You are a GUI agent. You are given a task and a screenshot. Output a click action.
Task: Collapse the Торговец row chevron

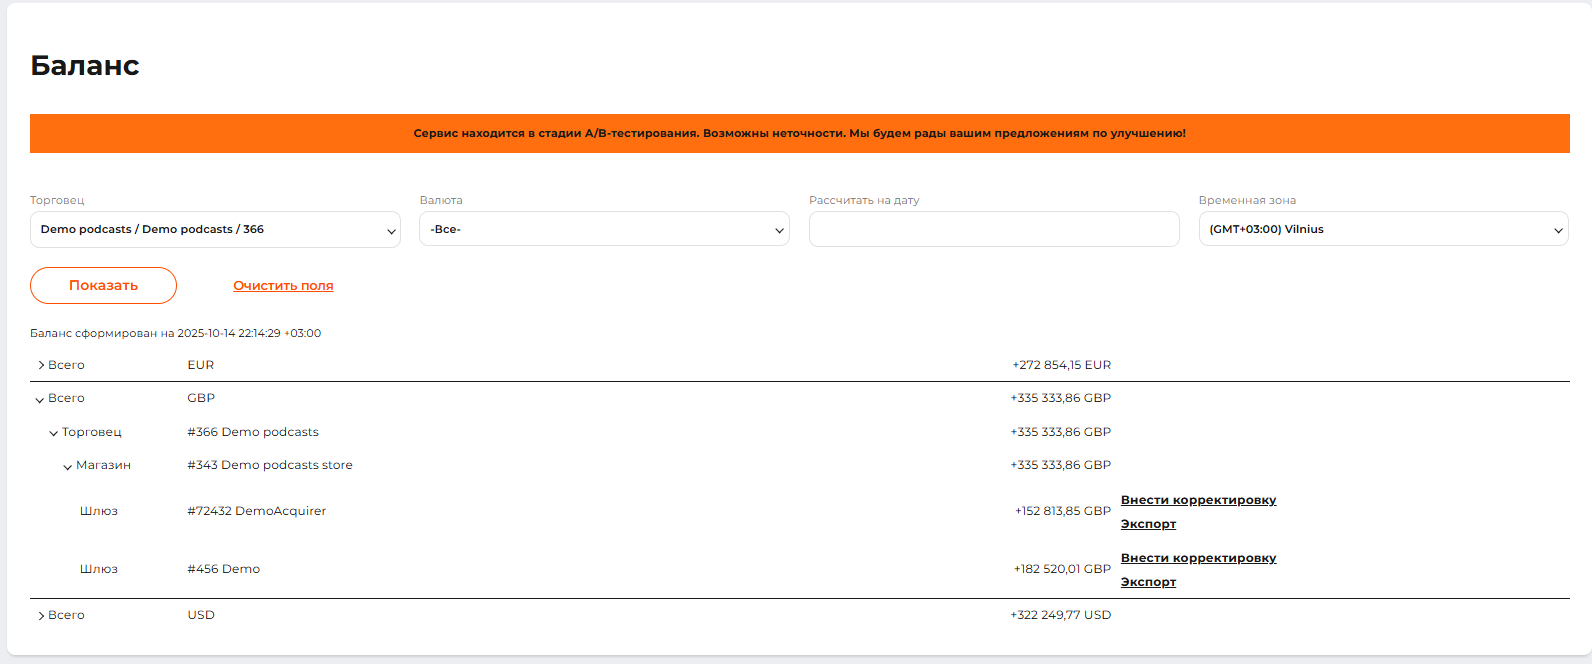coord(54,433)
